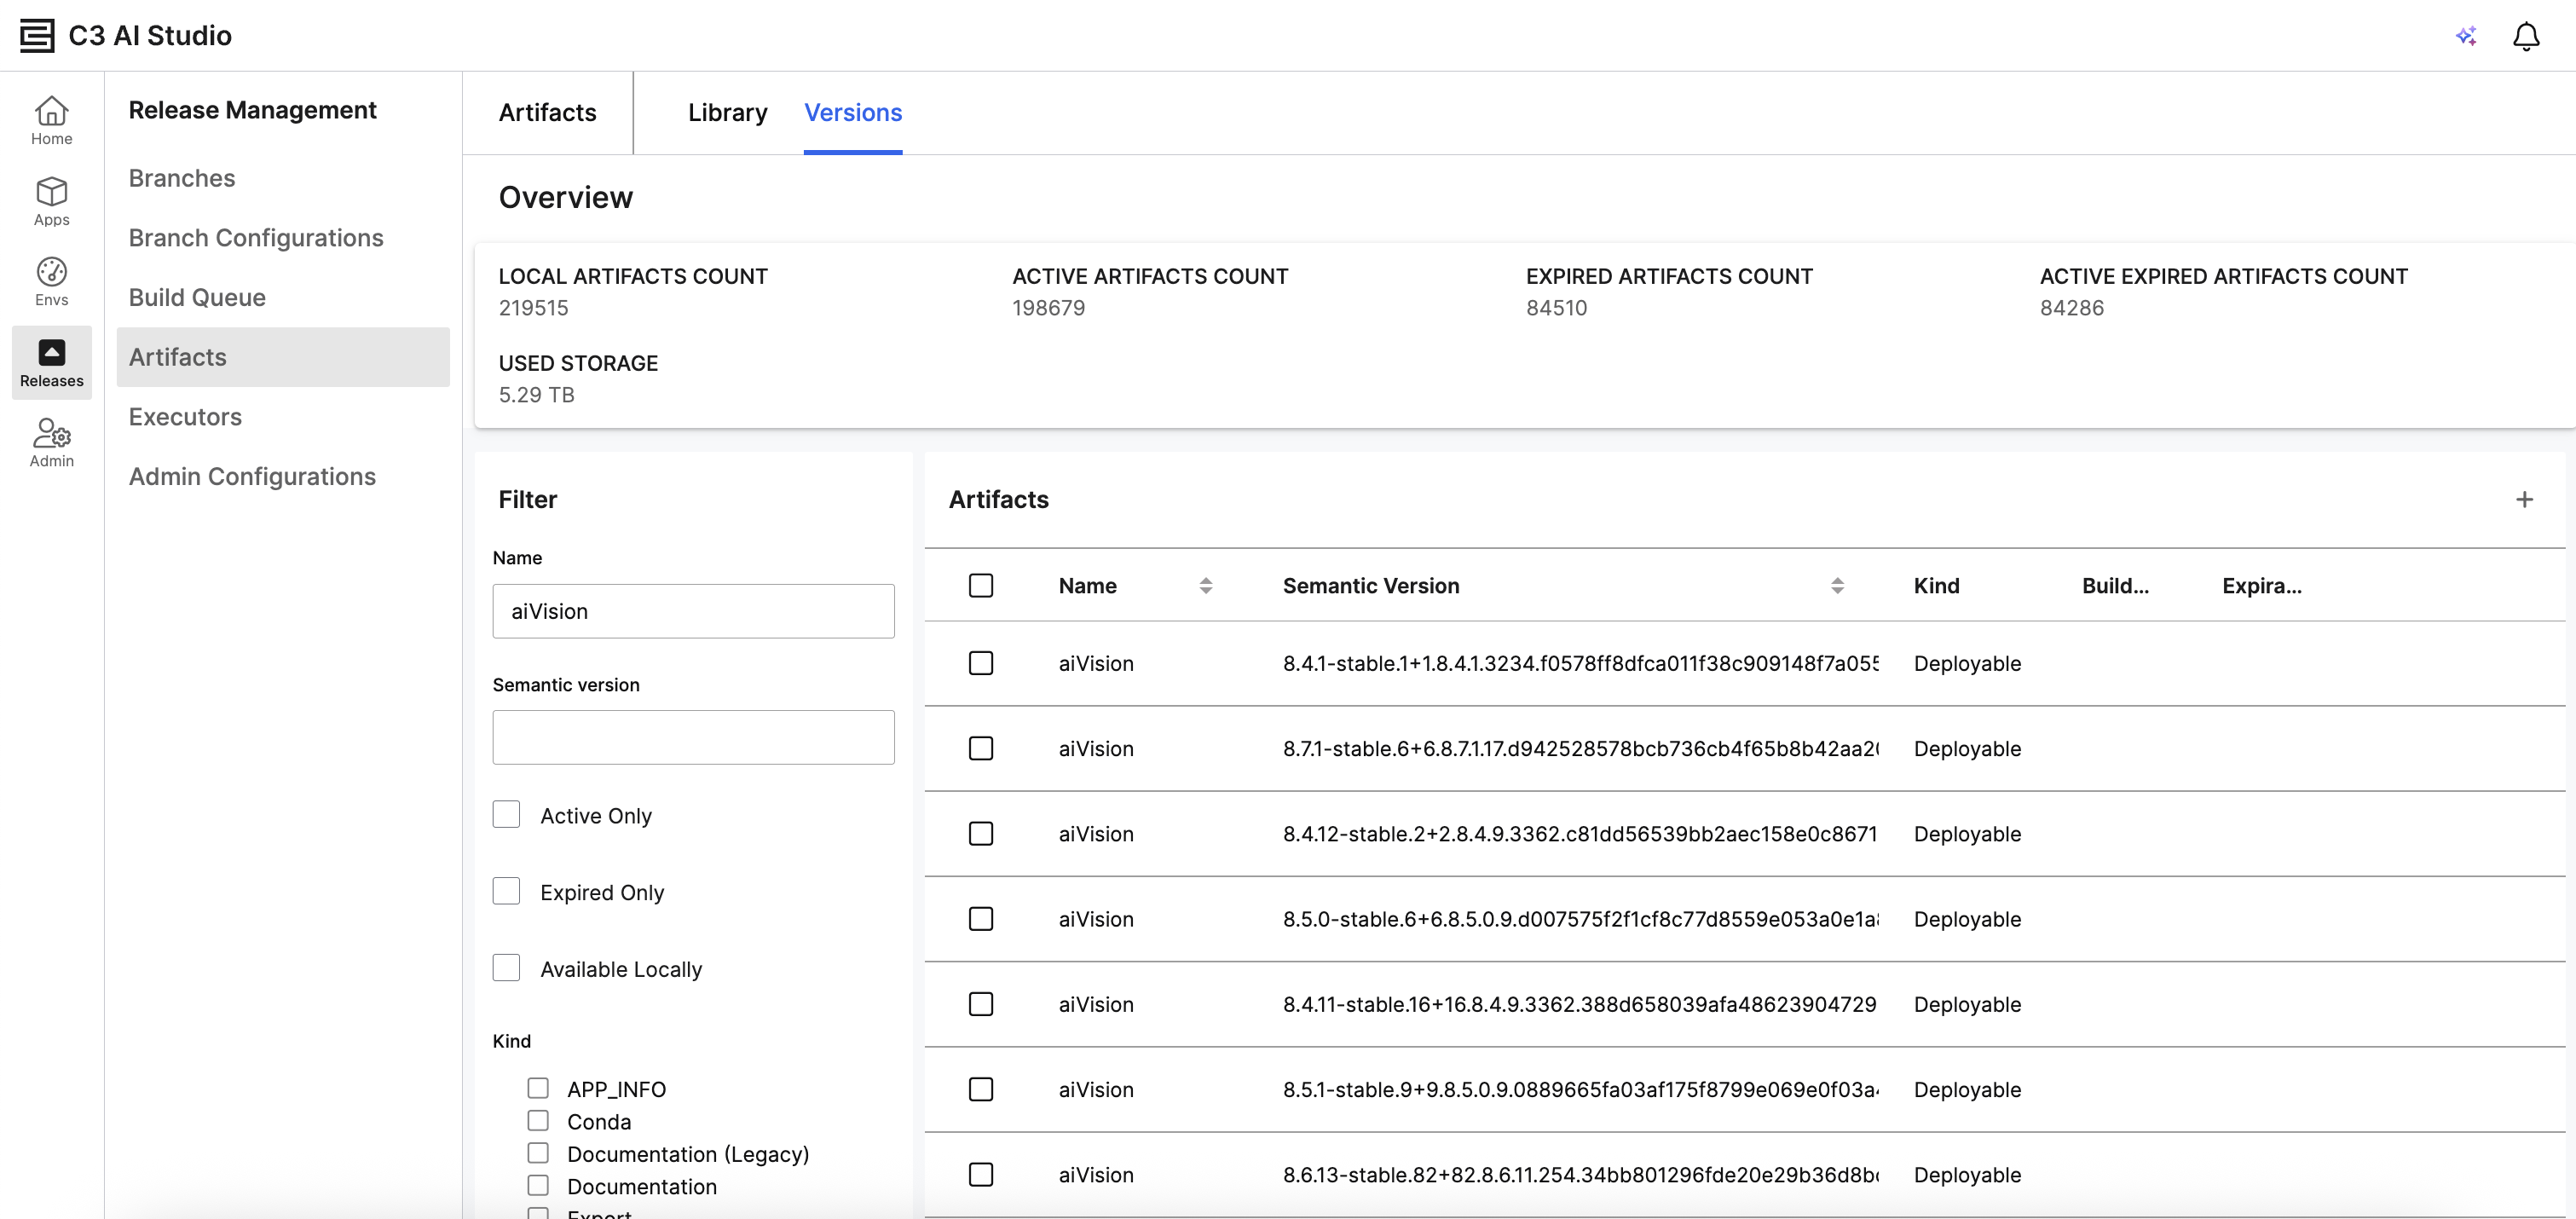Sort by Semantic Version column arrows

click(x=1836, y=586)
